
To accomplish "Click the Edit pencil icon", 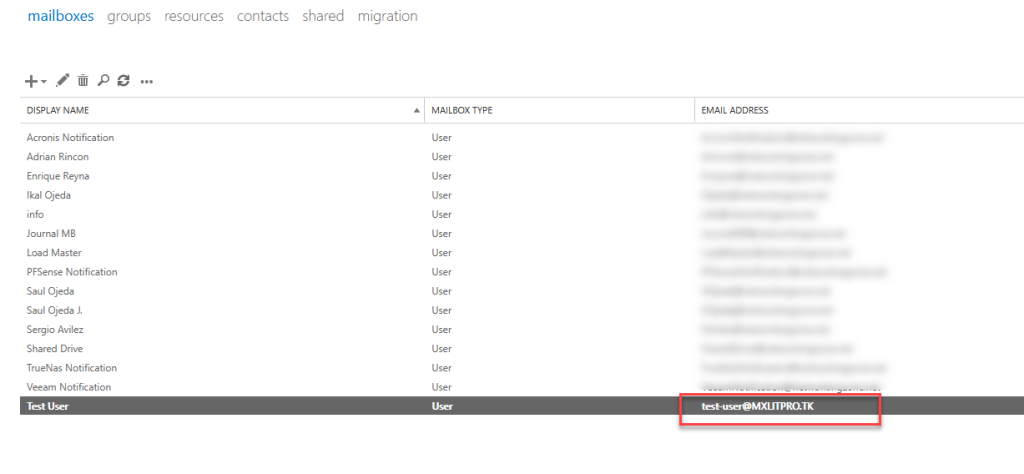I will point(63,81).
